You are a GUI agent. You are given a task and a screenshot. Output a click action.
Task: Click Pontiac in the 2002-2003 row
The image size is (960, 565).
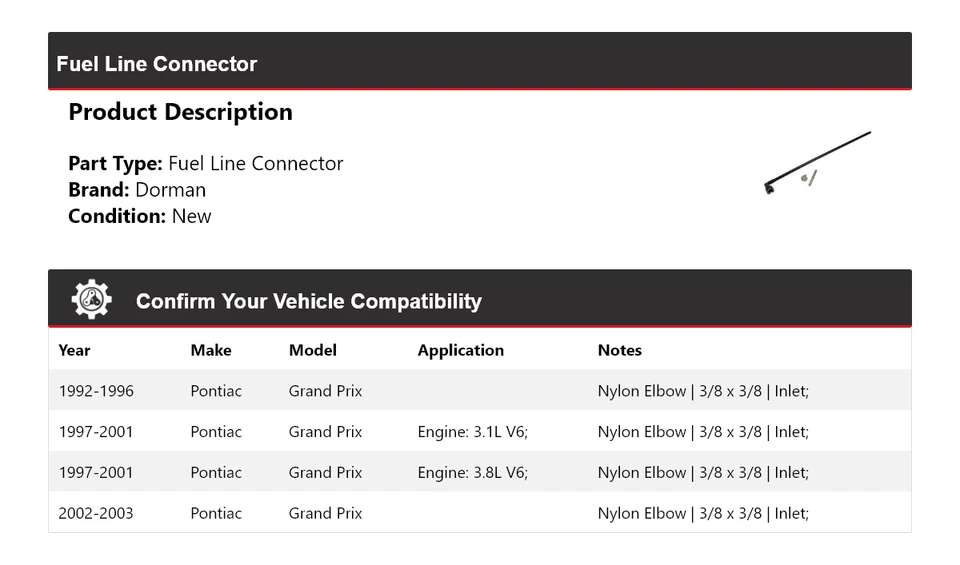[x=216, y=513]
